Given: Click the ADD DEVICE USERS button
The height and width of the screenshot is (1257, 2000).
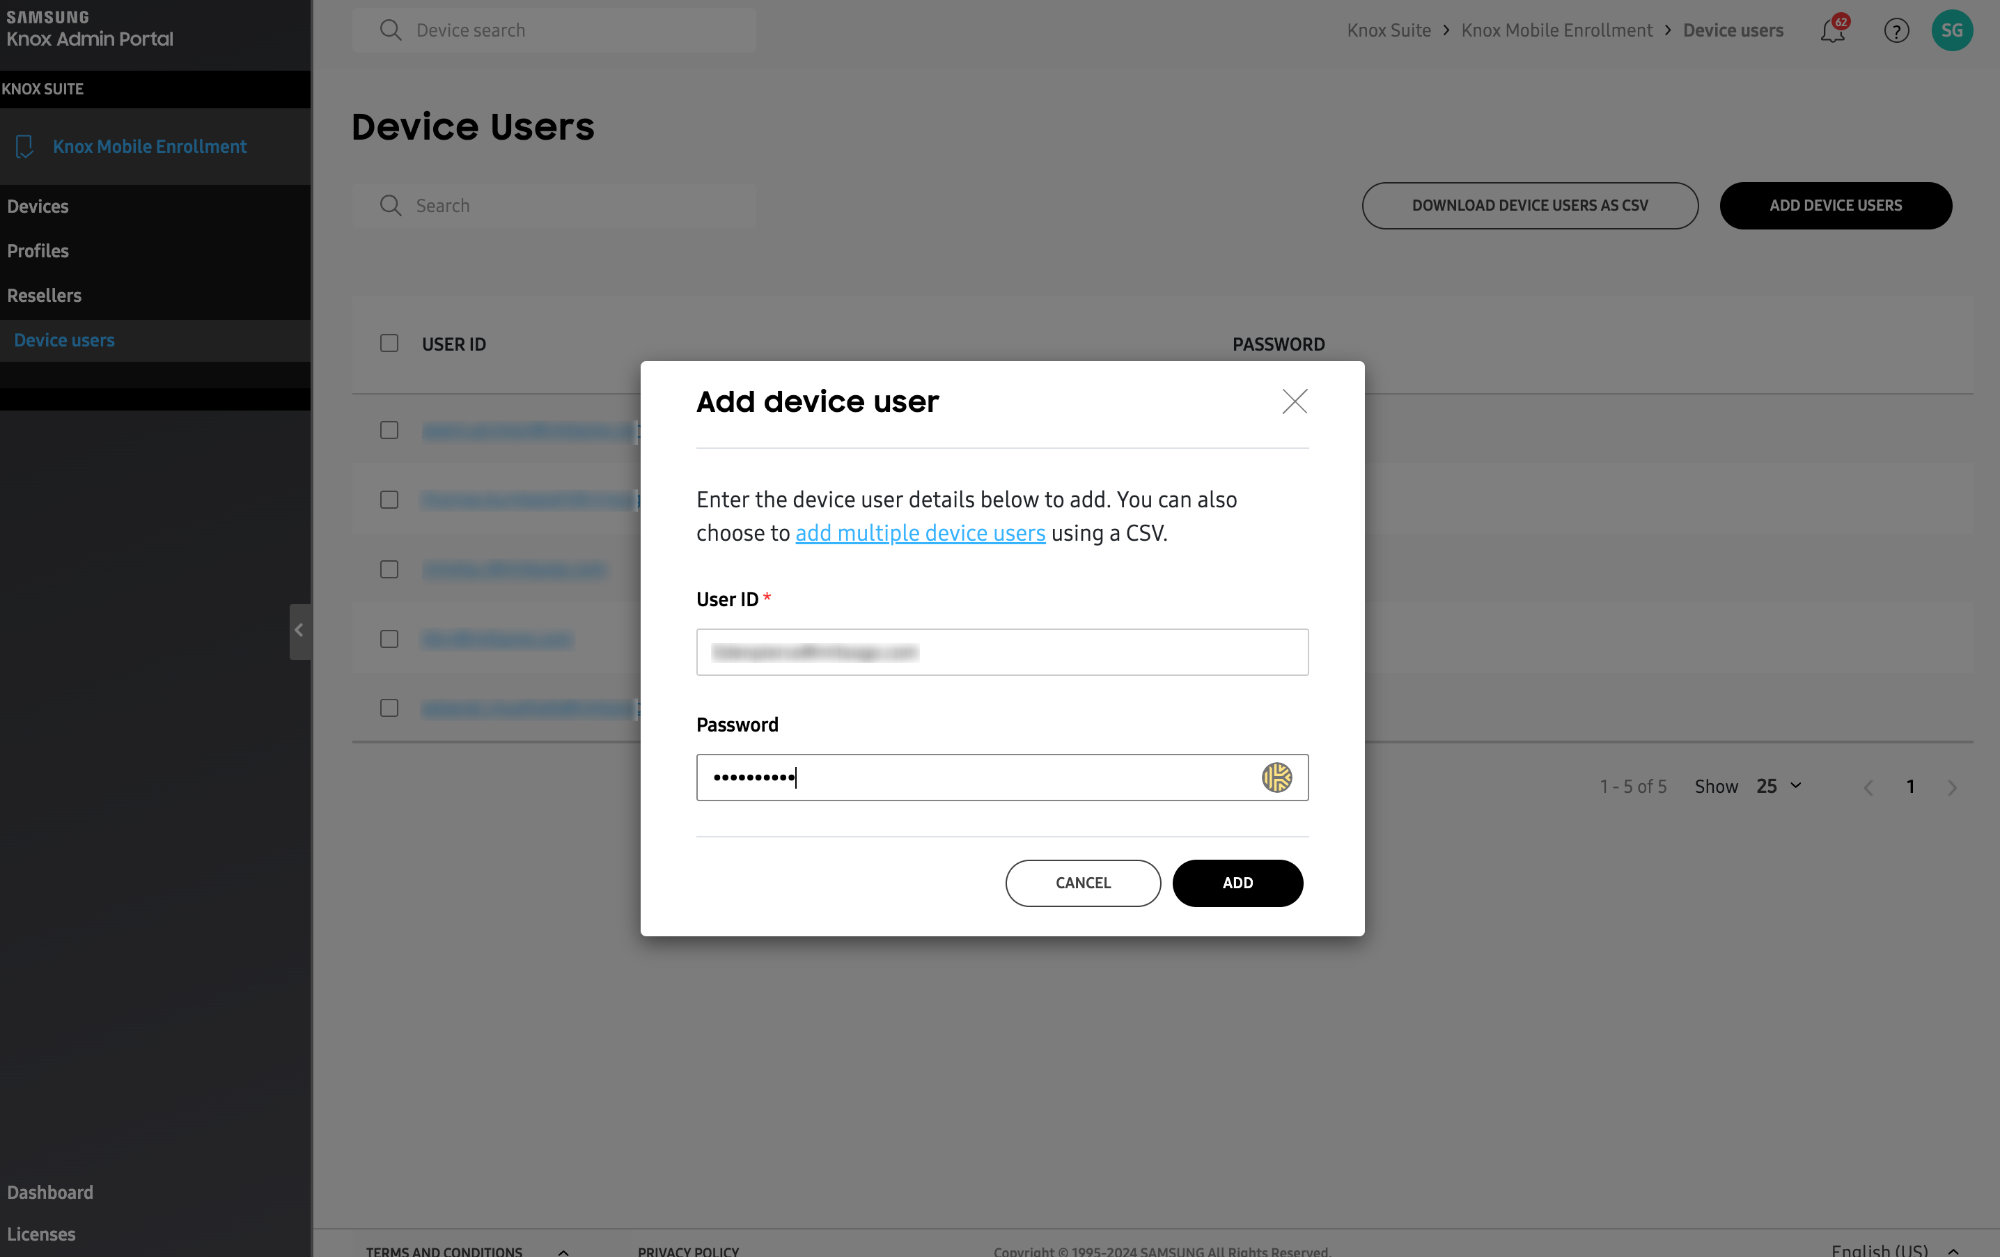Looking at the screenshot, I should [x=1836, y=205].
